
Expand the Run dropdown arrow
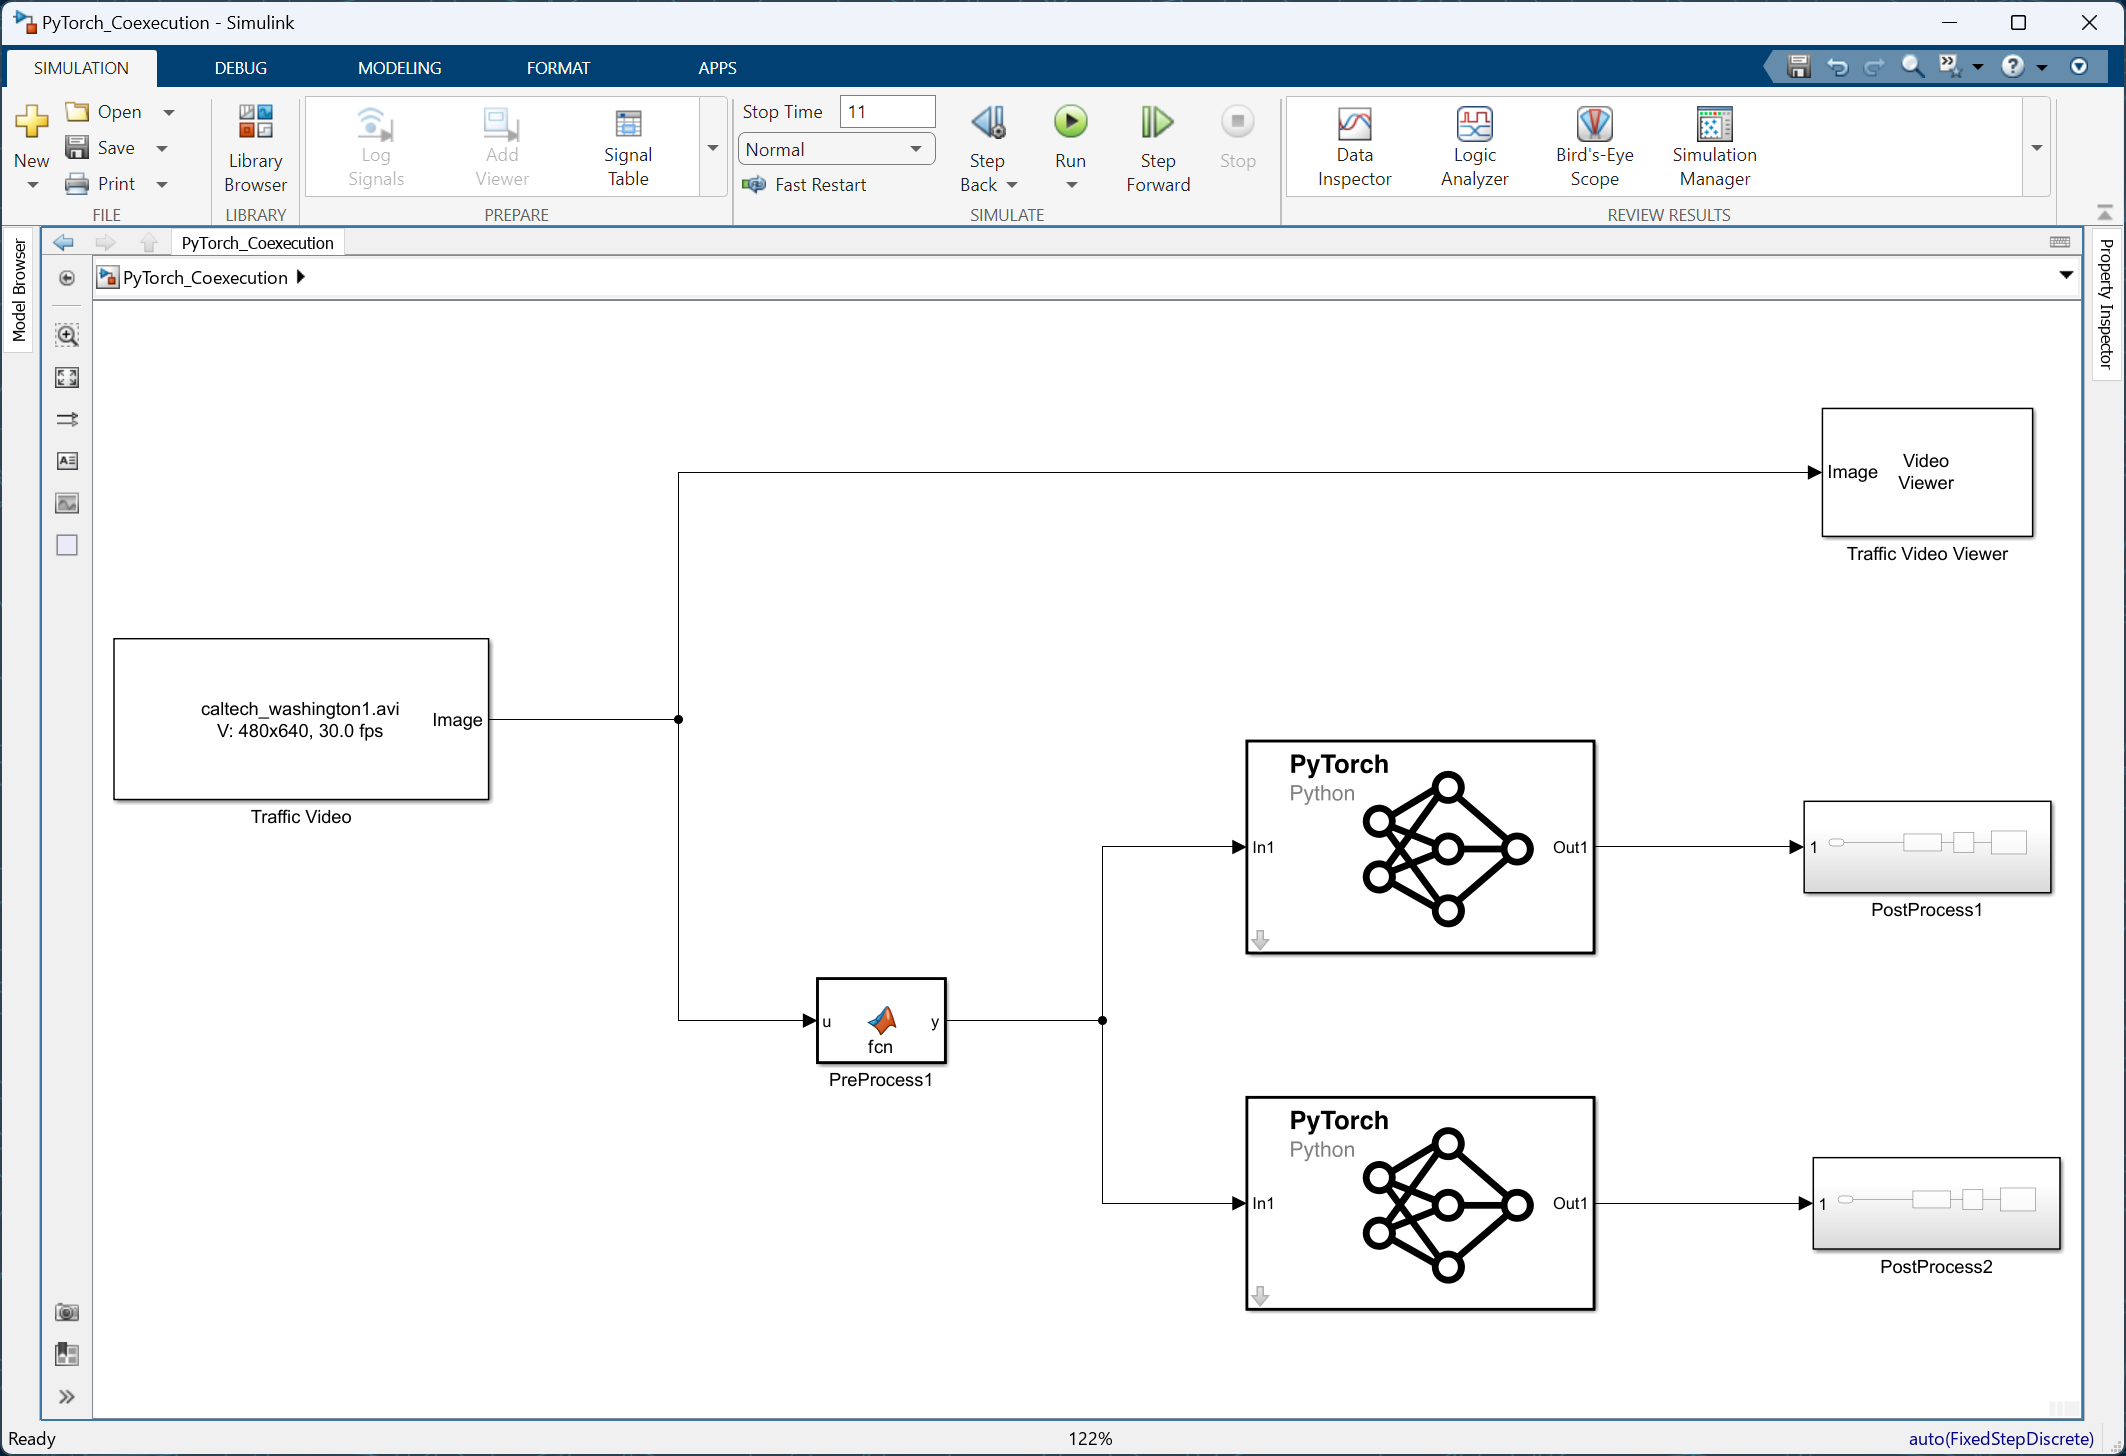click(1071, 185)
